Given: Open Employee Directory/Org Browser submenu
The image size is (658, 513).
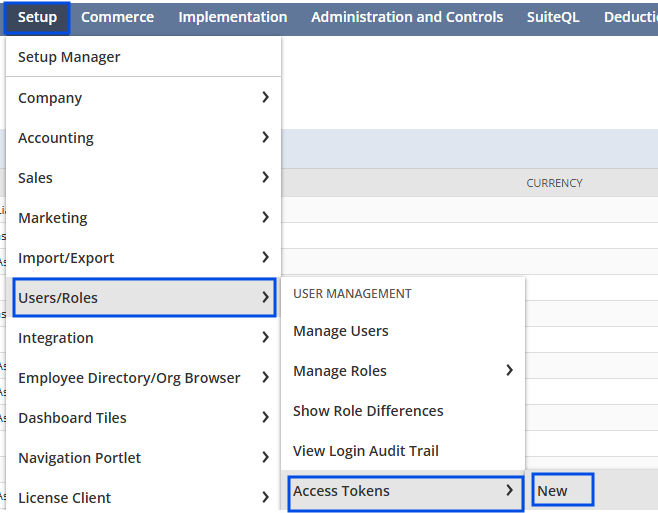Looking at the screenshot, I should [x=144, y=378].
